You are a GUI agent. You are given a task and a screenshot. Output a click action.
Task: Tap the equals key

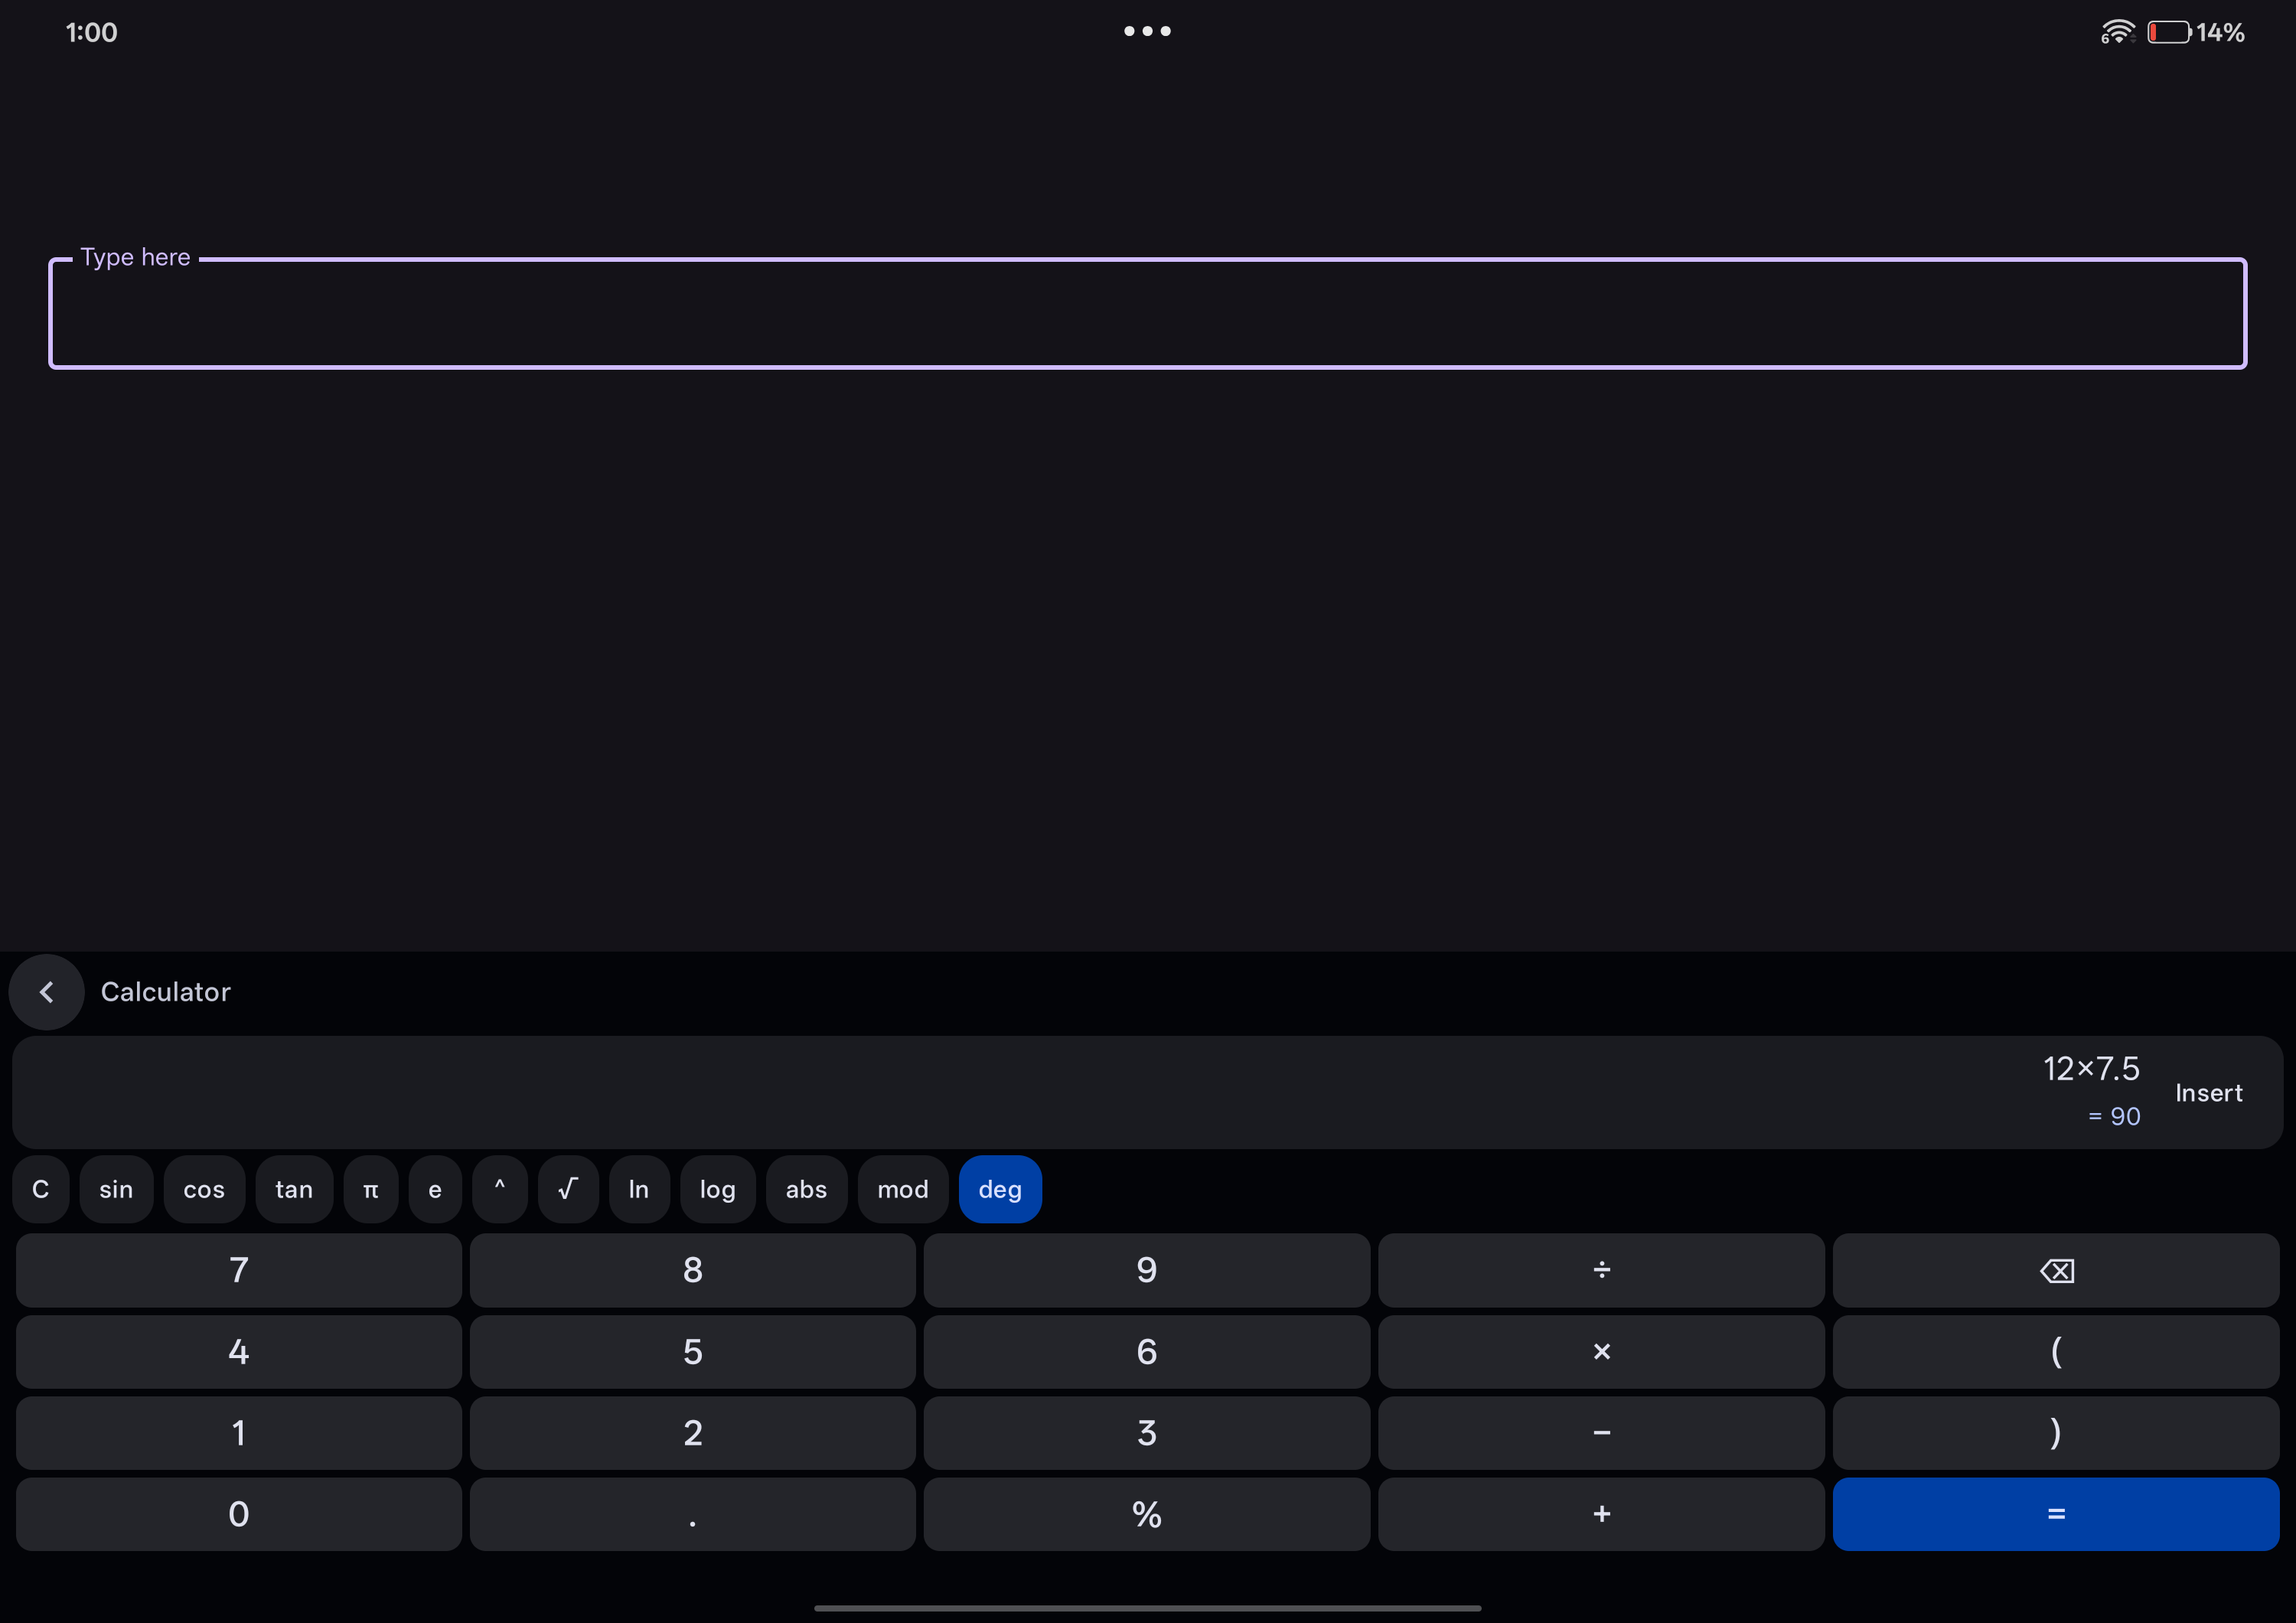(x=2055, y=1514)
